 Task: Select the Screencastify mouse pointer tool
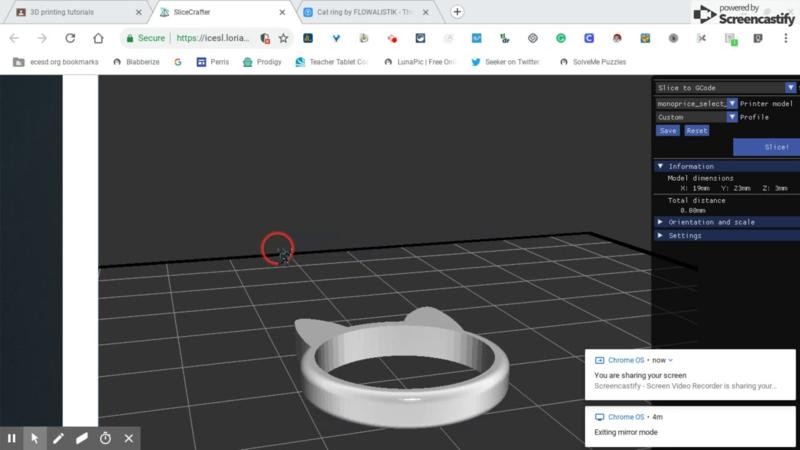tap(35, 438)
